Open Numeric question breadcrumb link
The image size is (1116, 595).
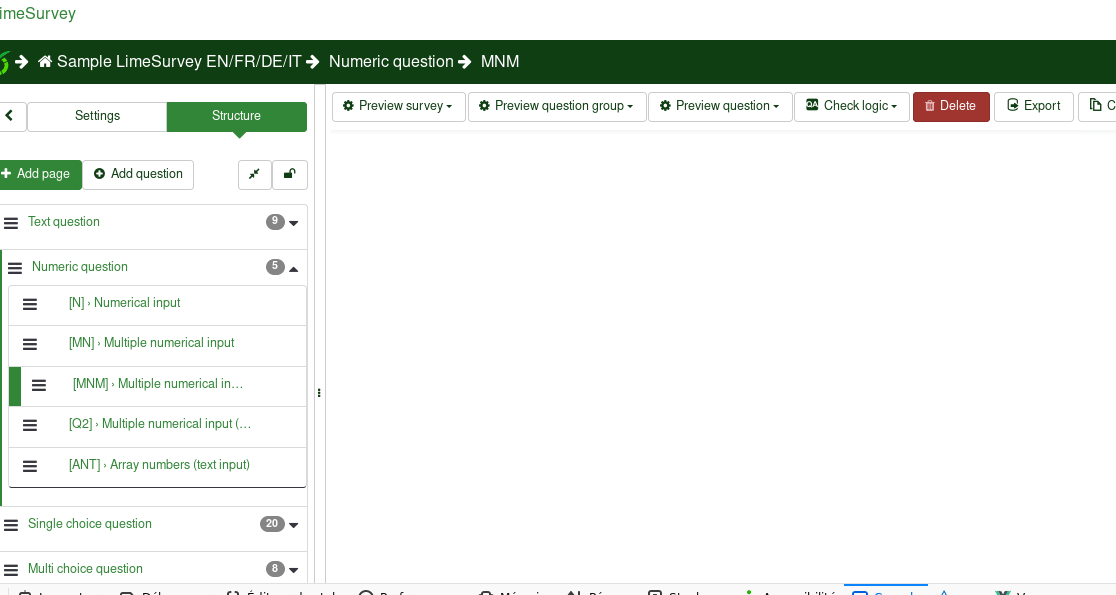[391, 62]
